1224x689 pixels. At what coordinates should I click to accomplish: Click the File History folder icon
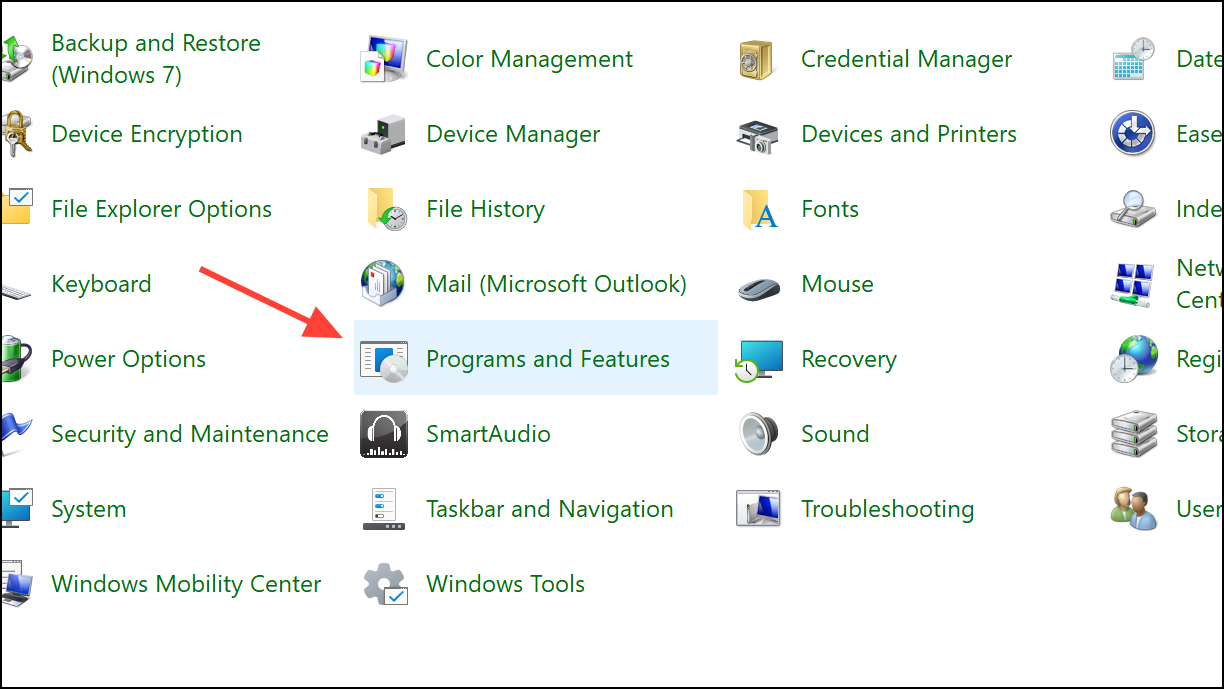[x=387, y=209]
